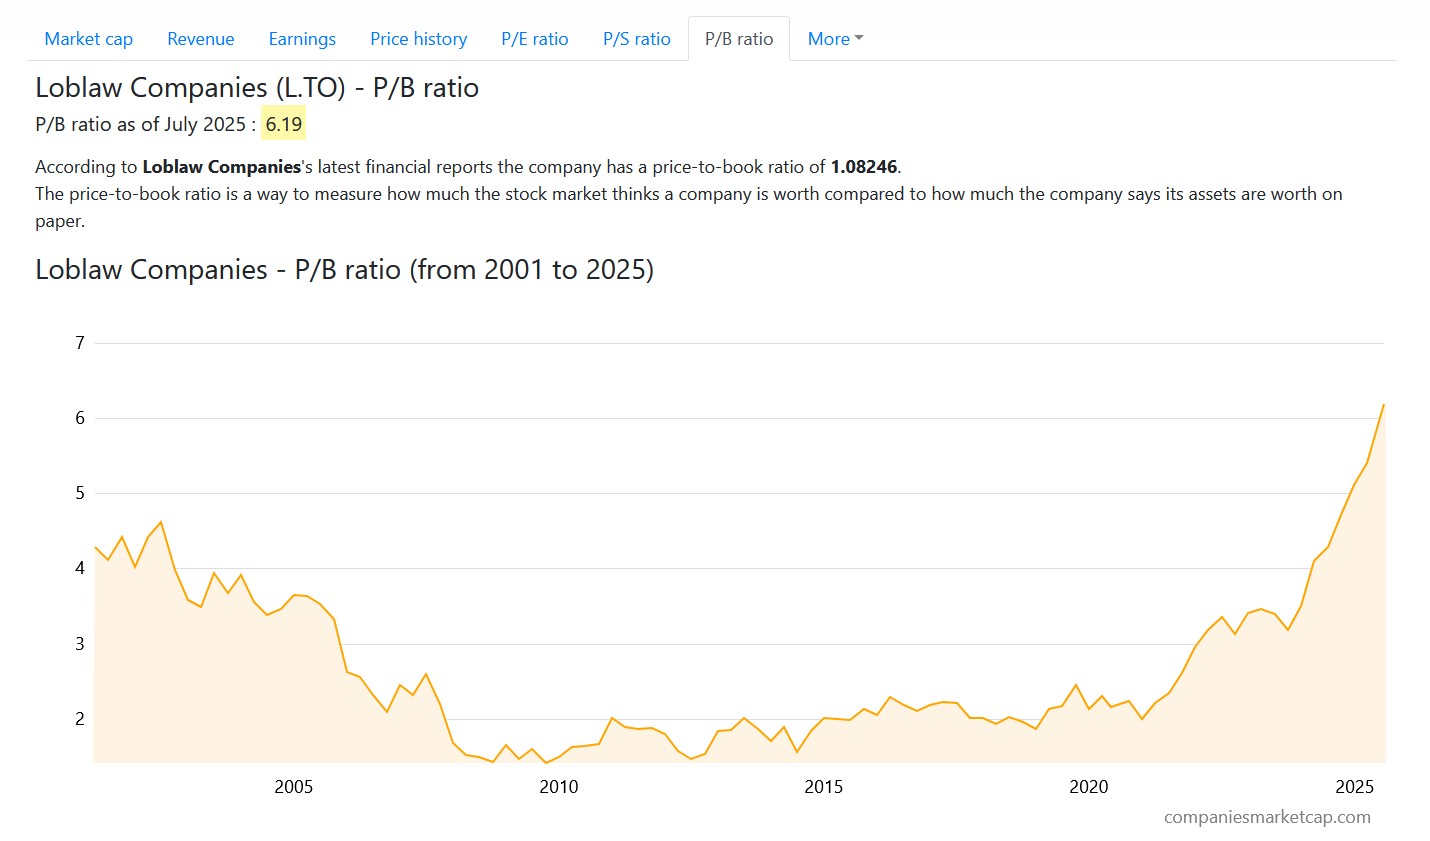Viewport: 1430px width, 841px height.
Task: Click the 'P/B ratio as of July 2025' label
Action: [x=145, y=124]
